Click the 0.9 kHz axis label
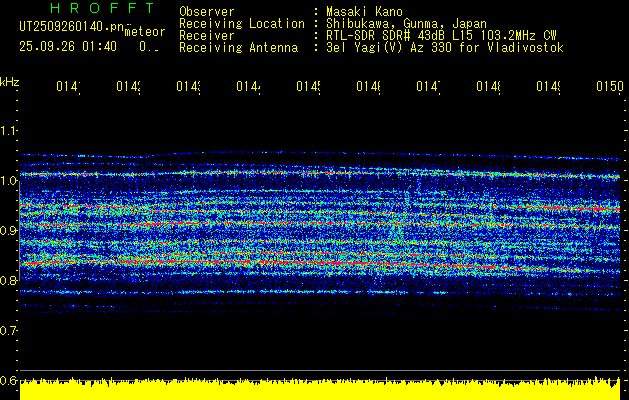The image size is (629, 400). 8,231
